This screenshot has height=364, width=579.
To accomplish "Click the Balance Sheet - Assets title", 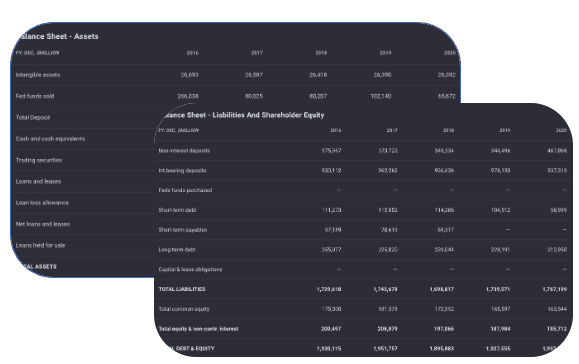I will click(x=57, y=36).
